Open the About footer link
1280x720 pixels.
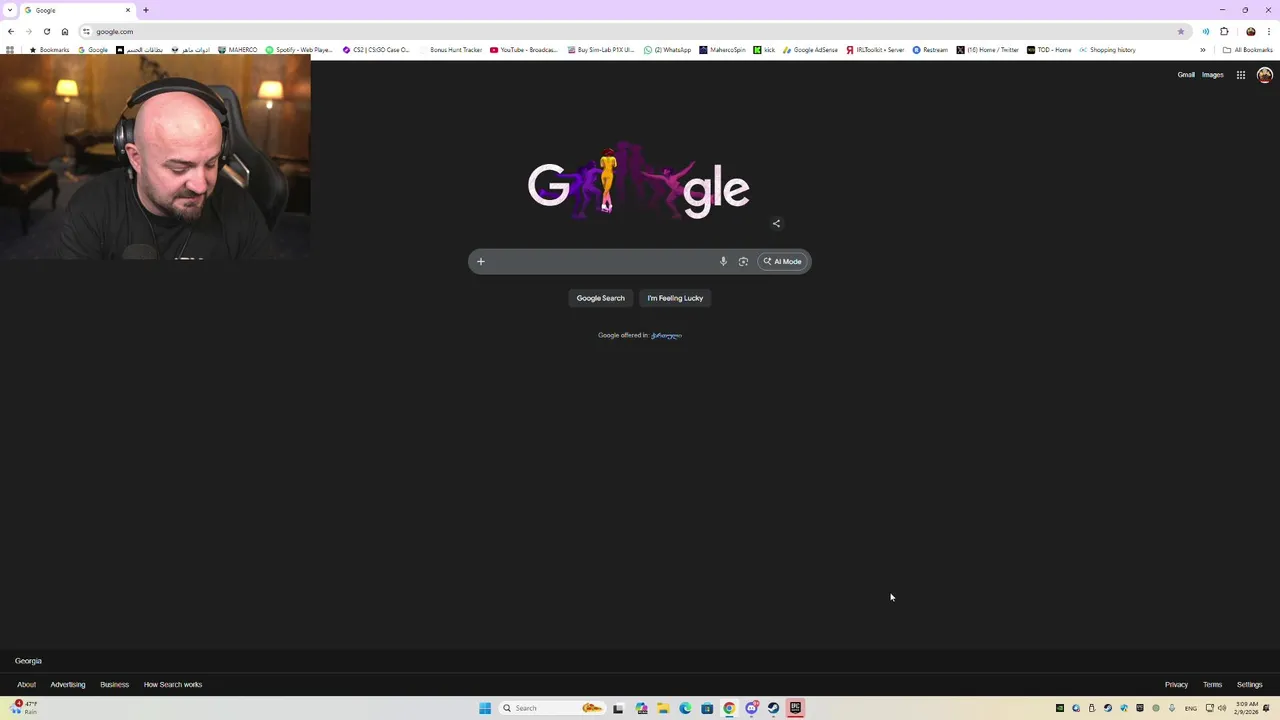pyautogui.click(x=26, y=685)
